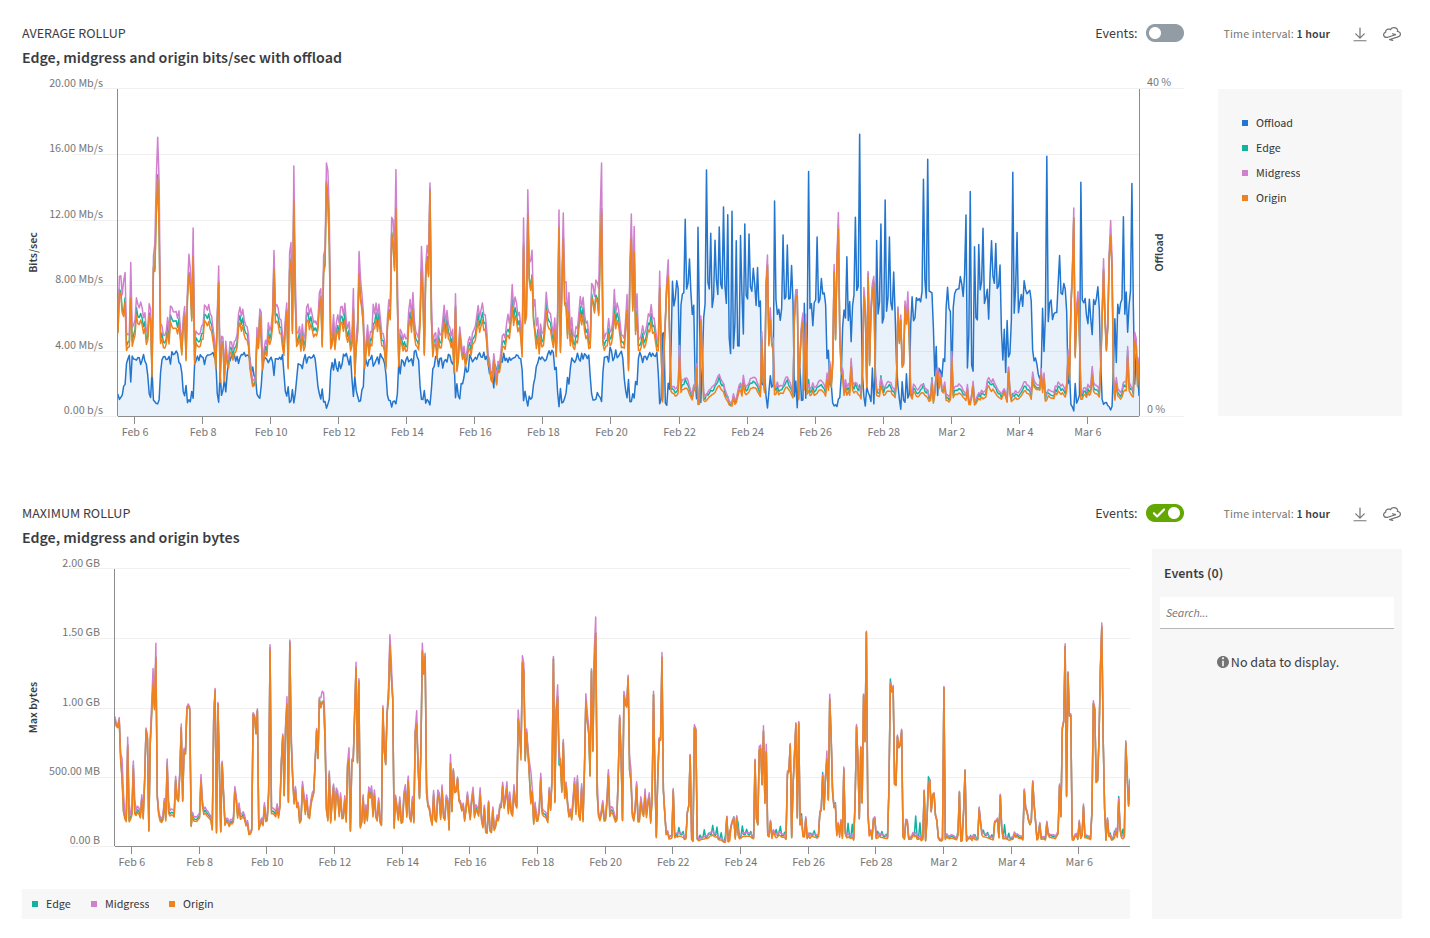
Task: Click the Midgress legend marker in the top legend
Action: click(x=1244, y=172)
